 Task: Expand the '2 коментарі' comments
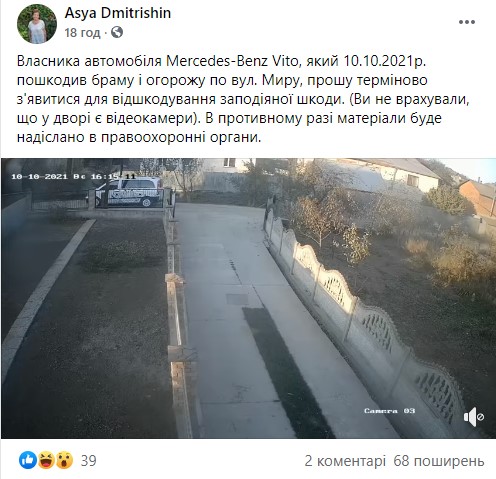click(345, 461)
